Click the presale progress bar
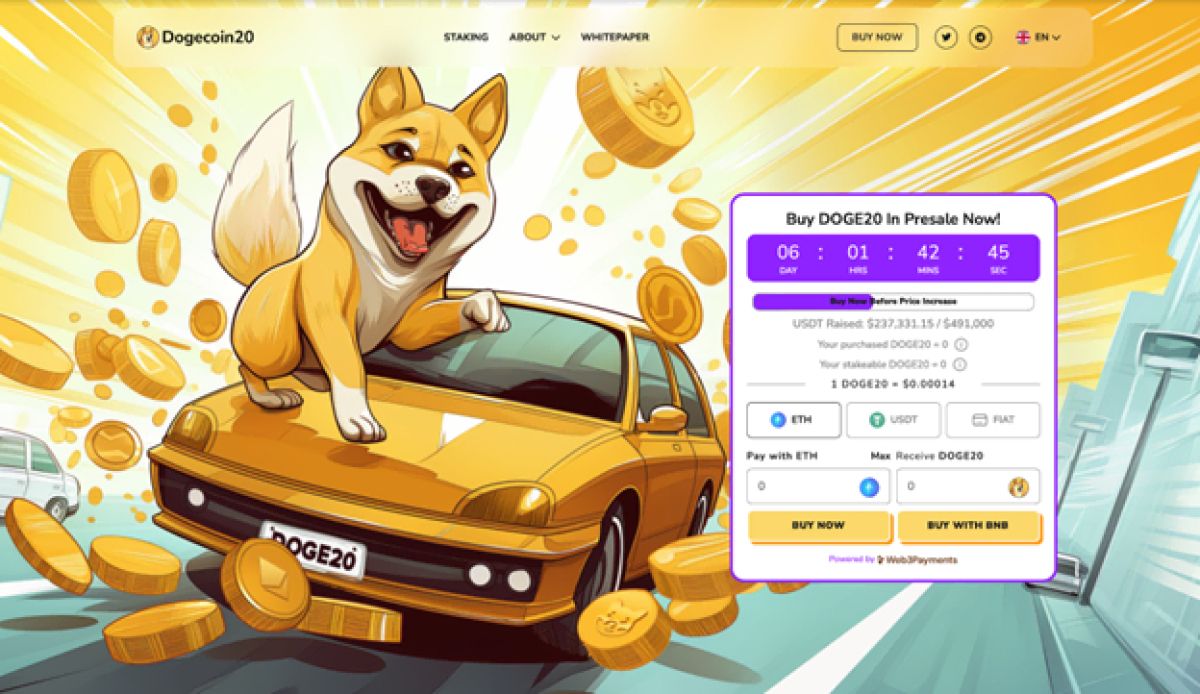Viewport: 1200px width, 694px height. point(893,301)
